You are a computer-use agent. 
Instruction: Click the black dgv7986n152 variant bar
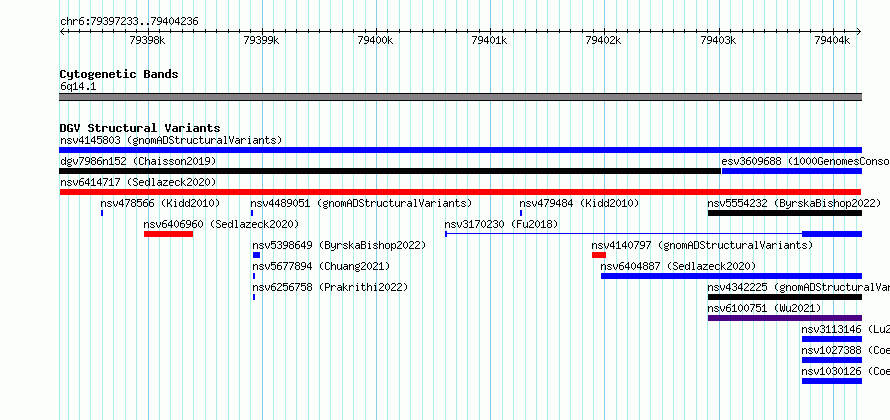point(390,171)
